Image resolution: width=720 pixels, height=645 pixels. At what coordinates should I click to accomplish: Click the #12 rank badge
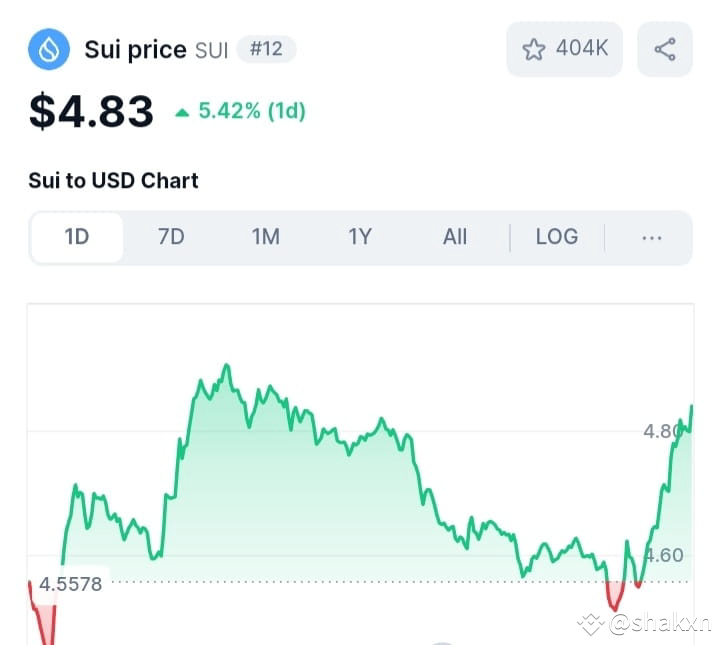[266, 49]
